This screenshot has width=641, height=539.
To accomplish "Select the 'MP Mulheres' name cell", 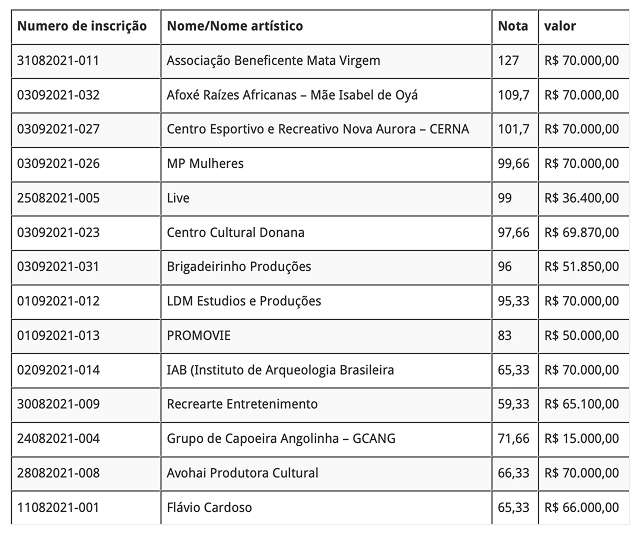I will [x=205, y=164].
